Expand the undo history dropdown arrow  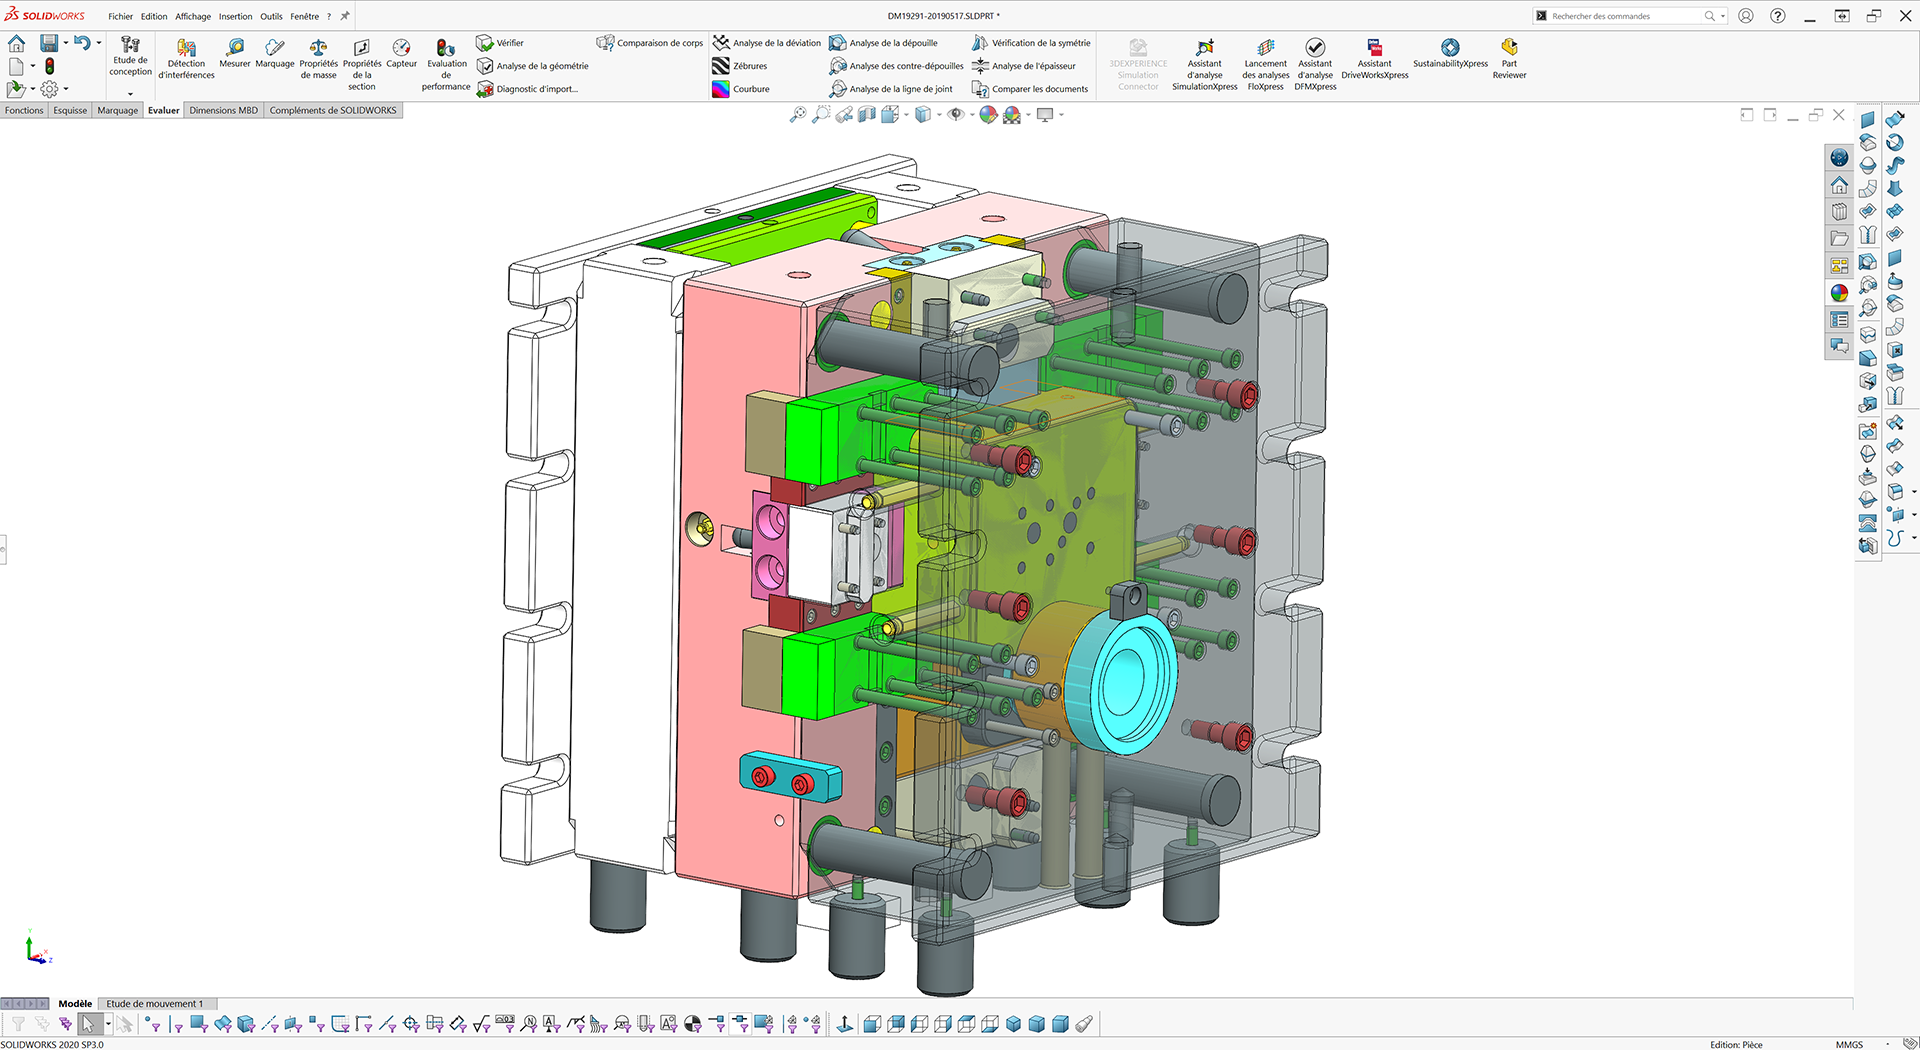coord(98,43)
